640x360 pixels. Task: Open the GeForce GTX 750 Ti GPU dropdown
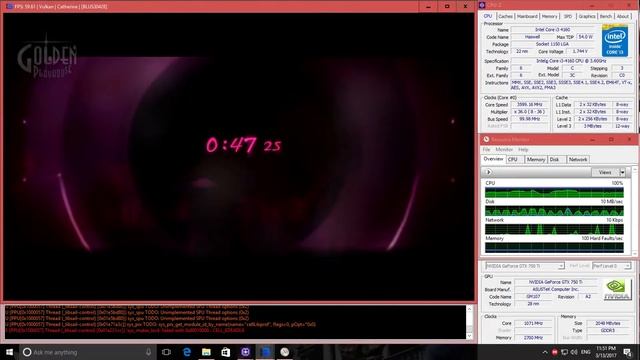524,266
